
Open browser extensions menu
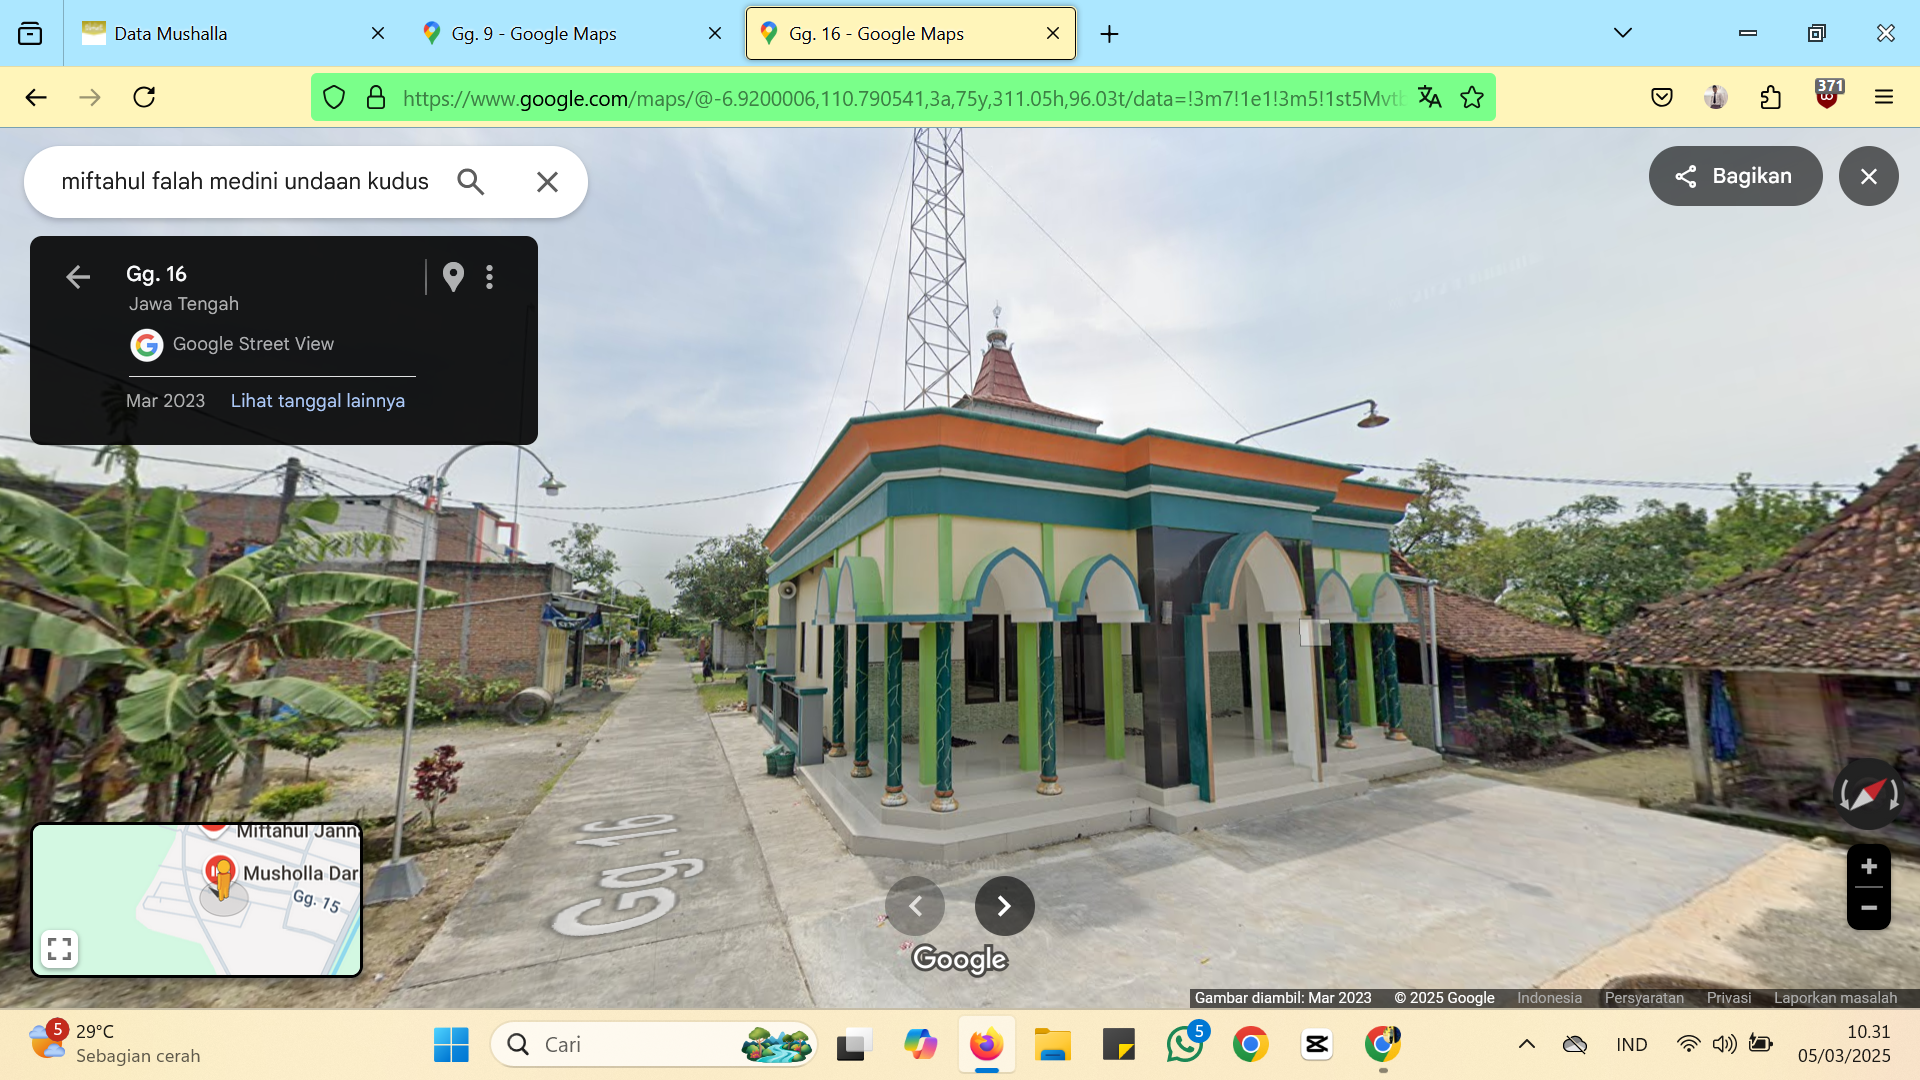[x=1770, y=97]
